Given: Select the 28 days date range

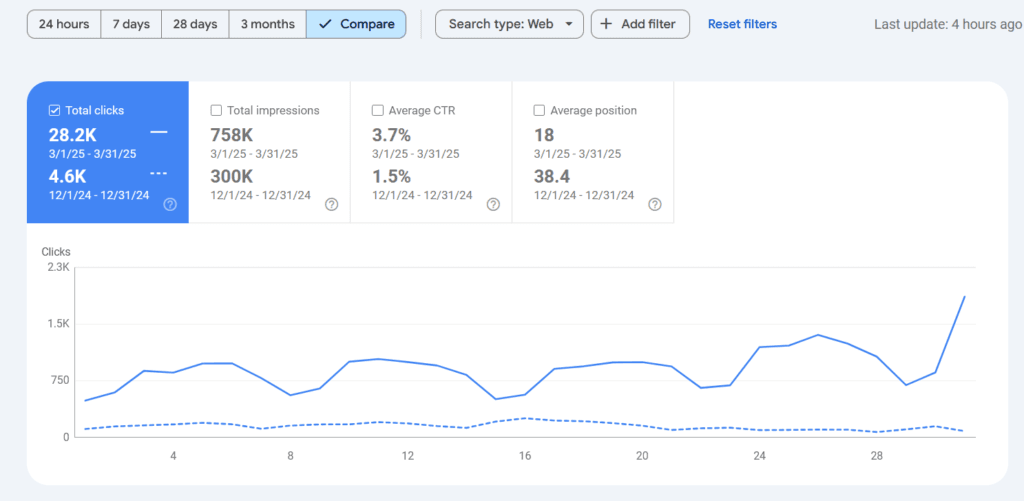Looking at the screenshot, I should [195, 24].
